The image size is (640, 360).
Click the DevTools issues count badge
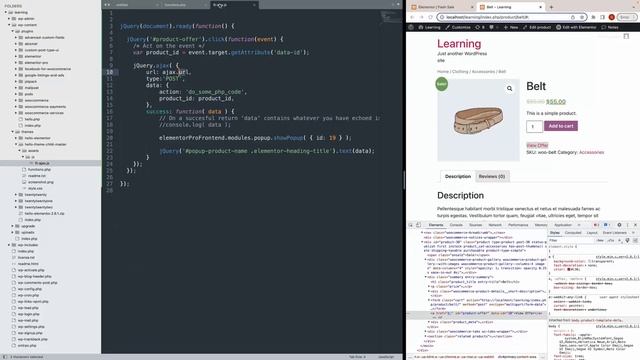tap(607, 225)
